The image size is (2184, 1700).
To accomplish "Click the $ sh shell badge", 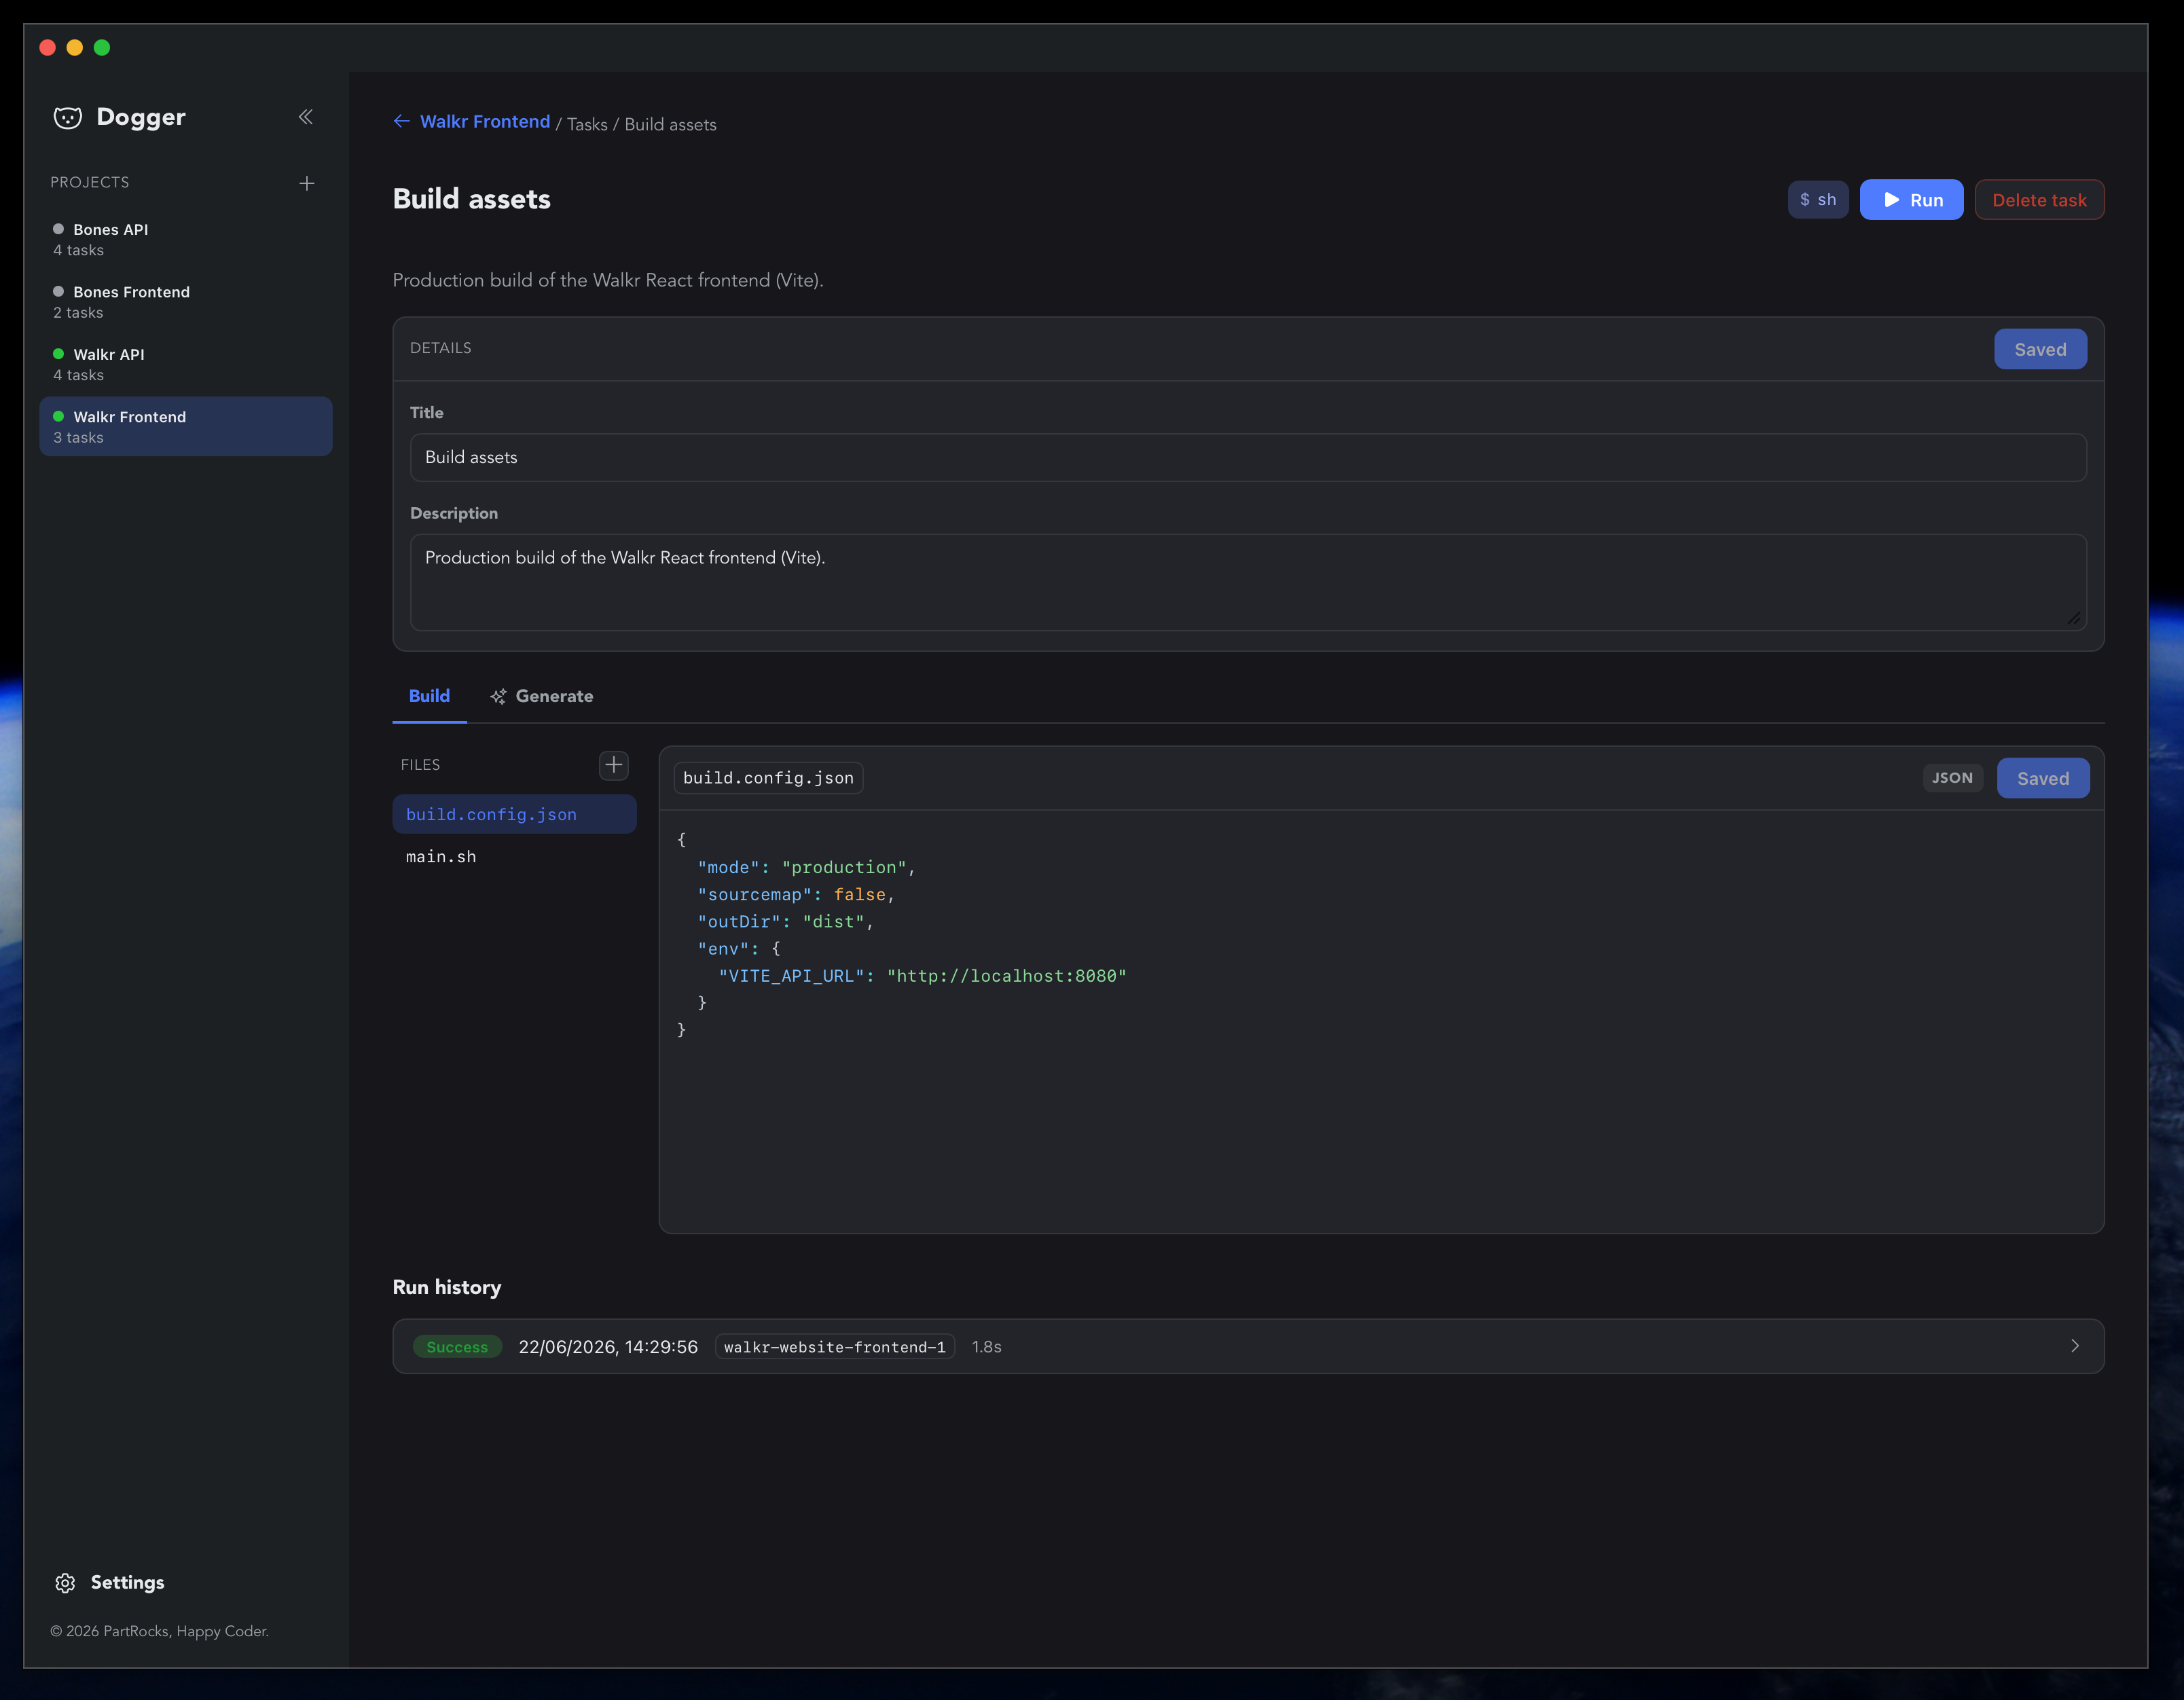I will (1818, 200).
